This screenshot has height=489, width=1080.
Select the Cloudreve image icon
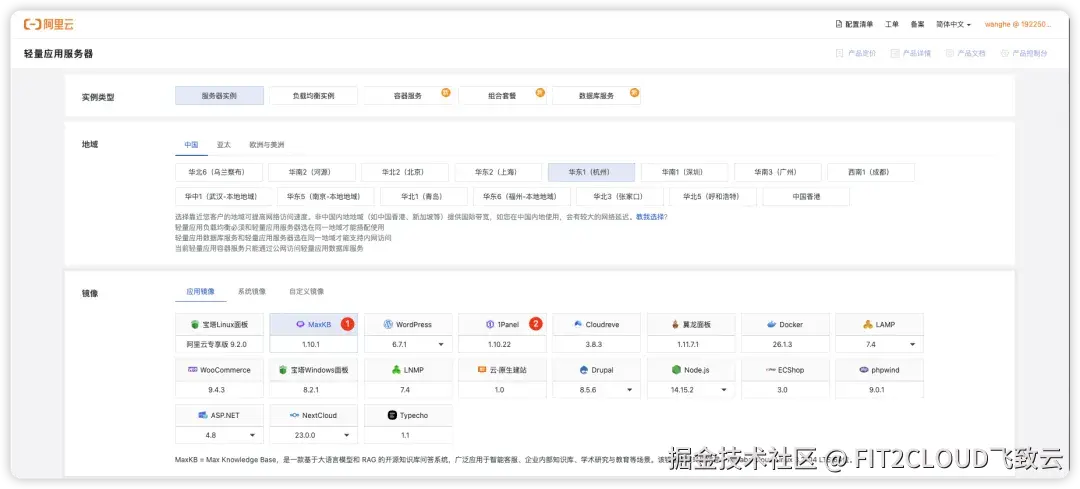point(577,324)
